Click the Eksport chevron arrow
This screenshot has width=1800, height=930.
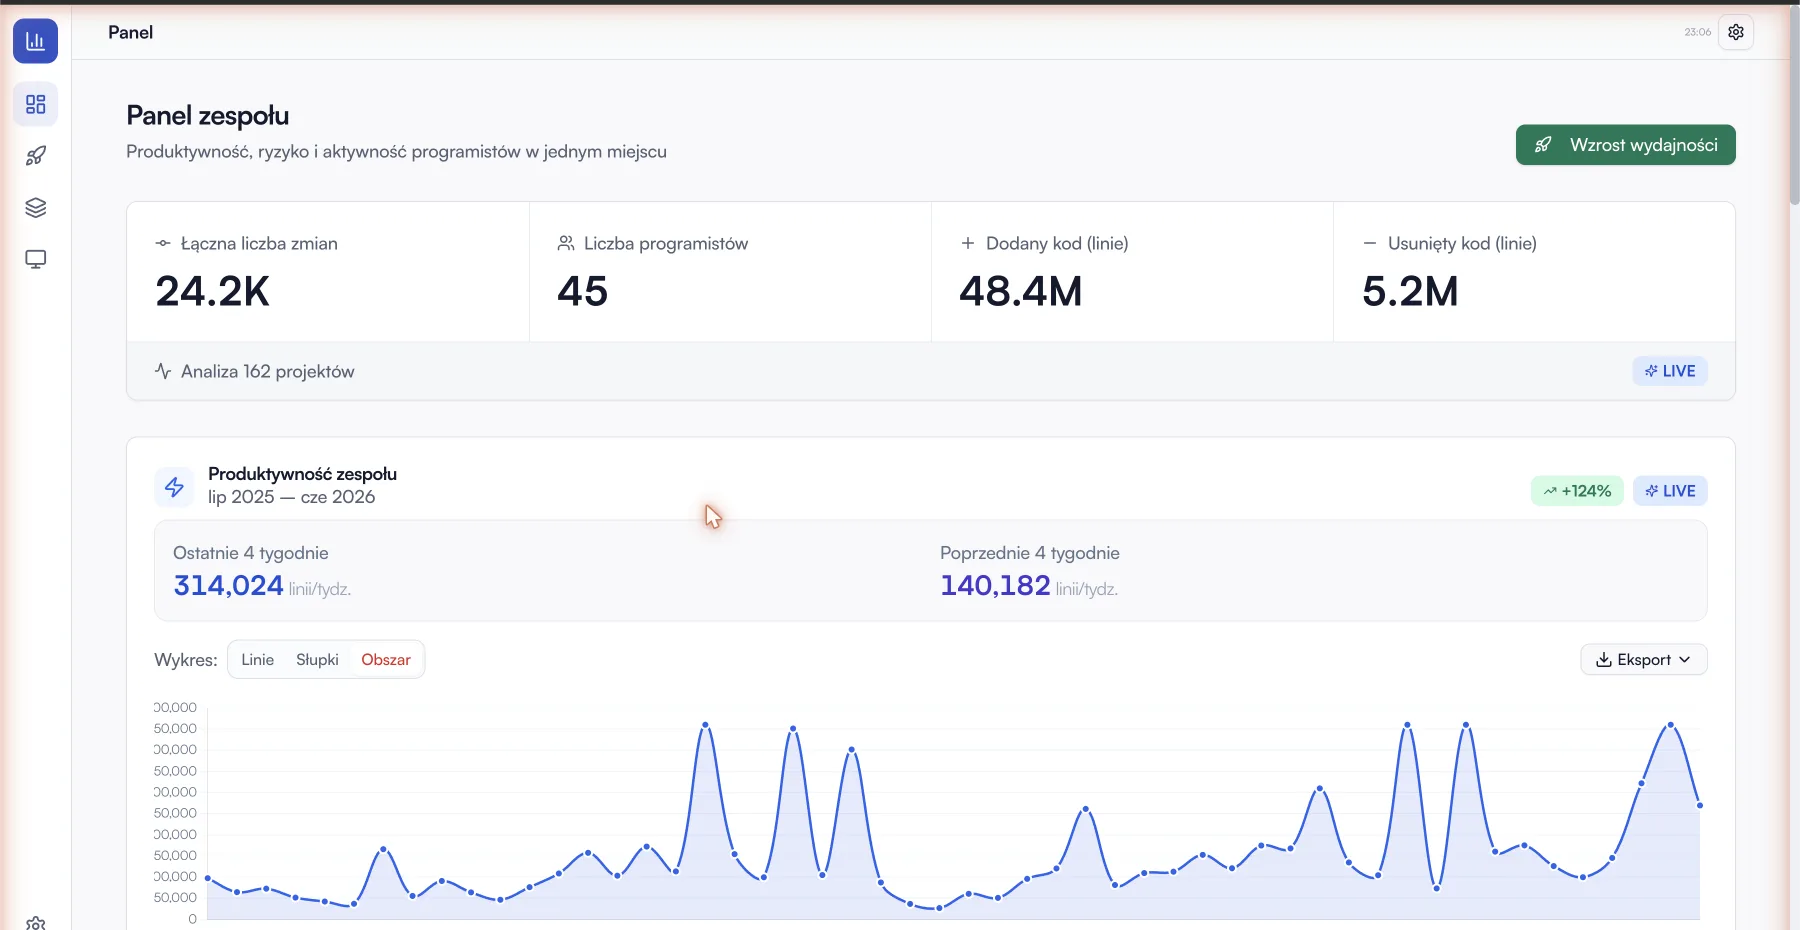click(1685, 660)
